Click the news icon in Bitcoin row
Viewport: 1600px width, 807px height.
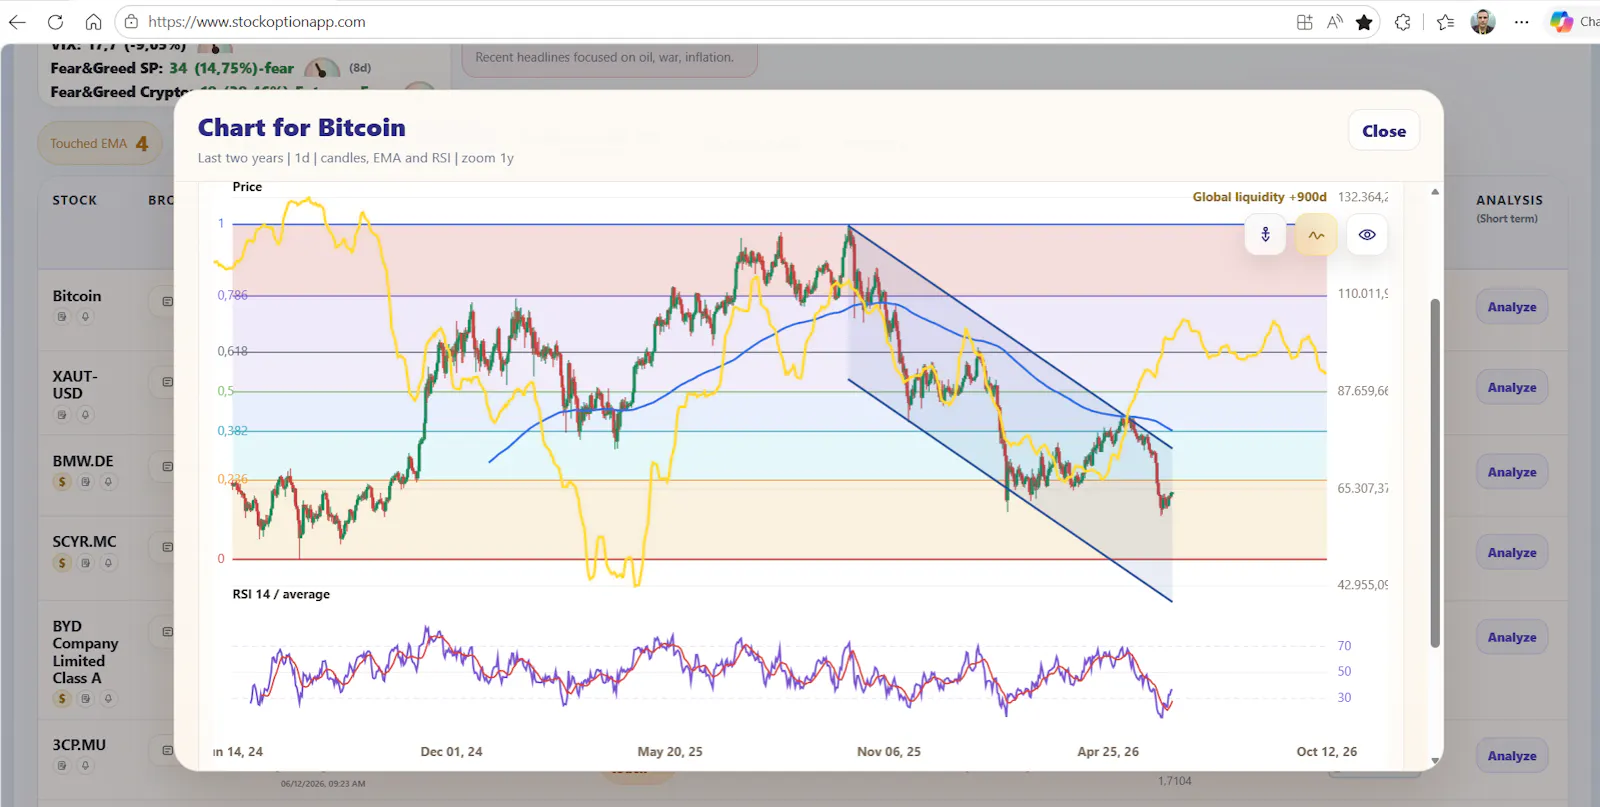coord(167,301)
